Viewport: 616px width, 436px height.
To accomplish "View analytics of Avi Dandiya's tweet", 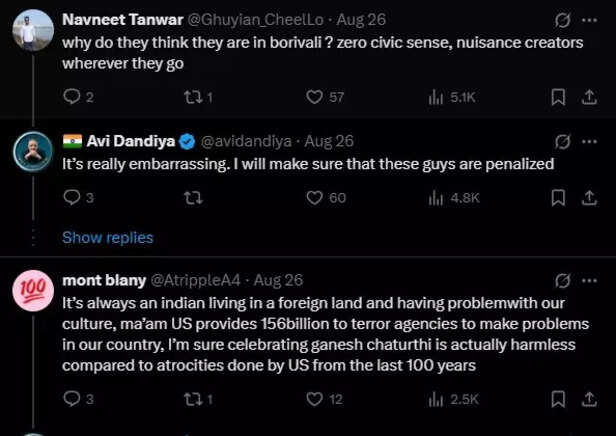I will (x=436, y=198).
